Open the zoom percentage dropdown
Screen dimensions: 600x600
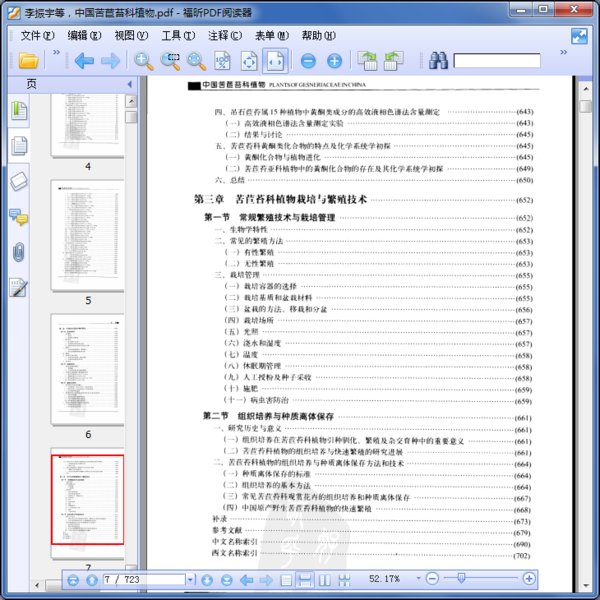point(418,578)
